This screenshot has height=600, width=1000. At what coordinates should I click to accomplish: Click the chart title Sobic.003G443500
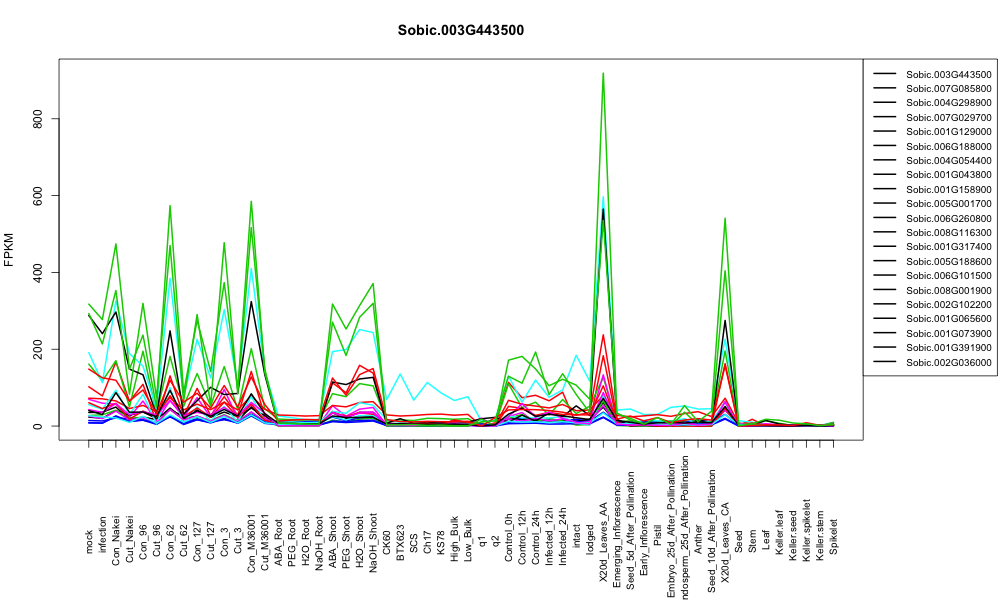tap(460, 31)
